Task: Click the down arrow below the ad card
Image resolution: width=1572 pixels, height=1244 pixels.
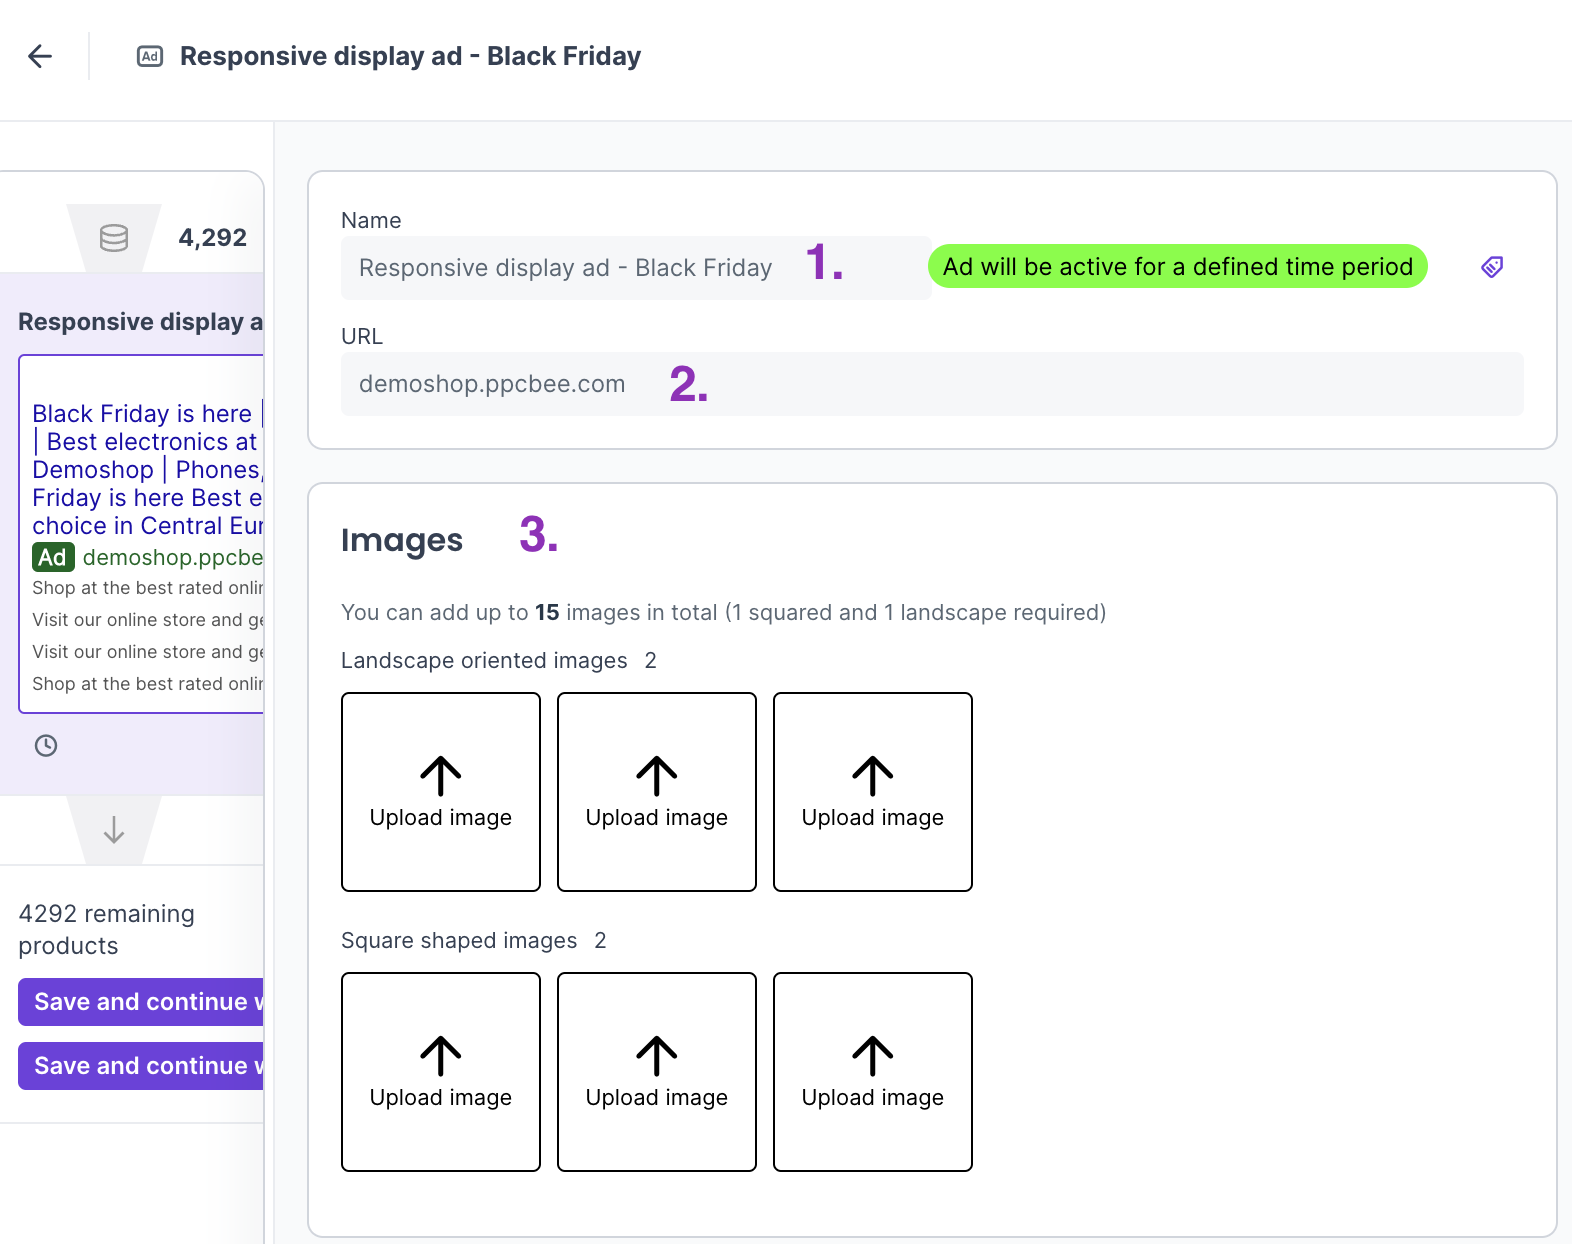Action: click(x=114, y=830)
